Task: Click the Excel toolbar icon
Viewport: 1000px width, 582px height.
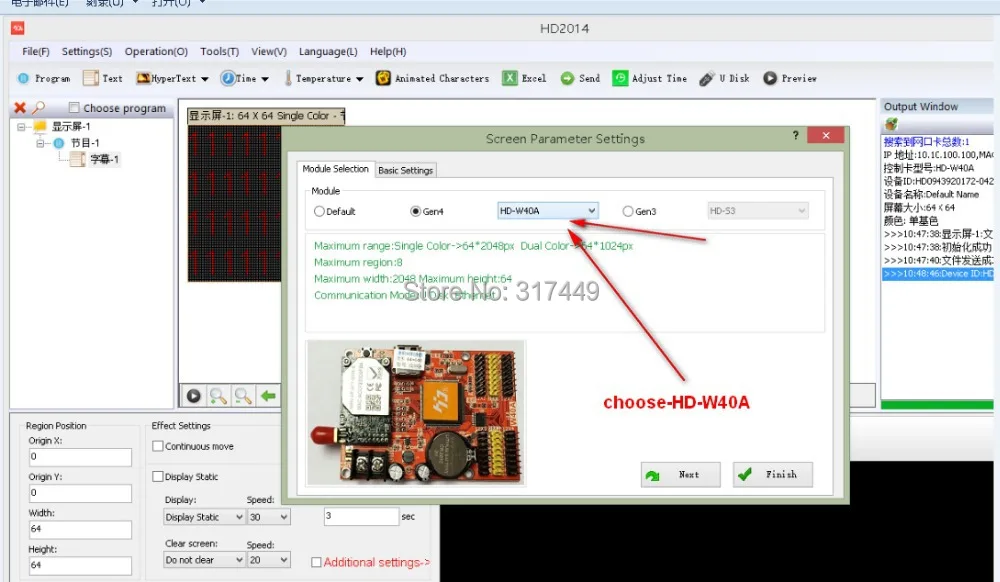Action: pyautogui.click(x=510, y=78)
